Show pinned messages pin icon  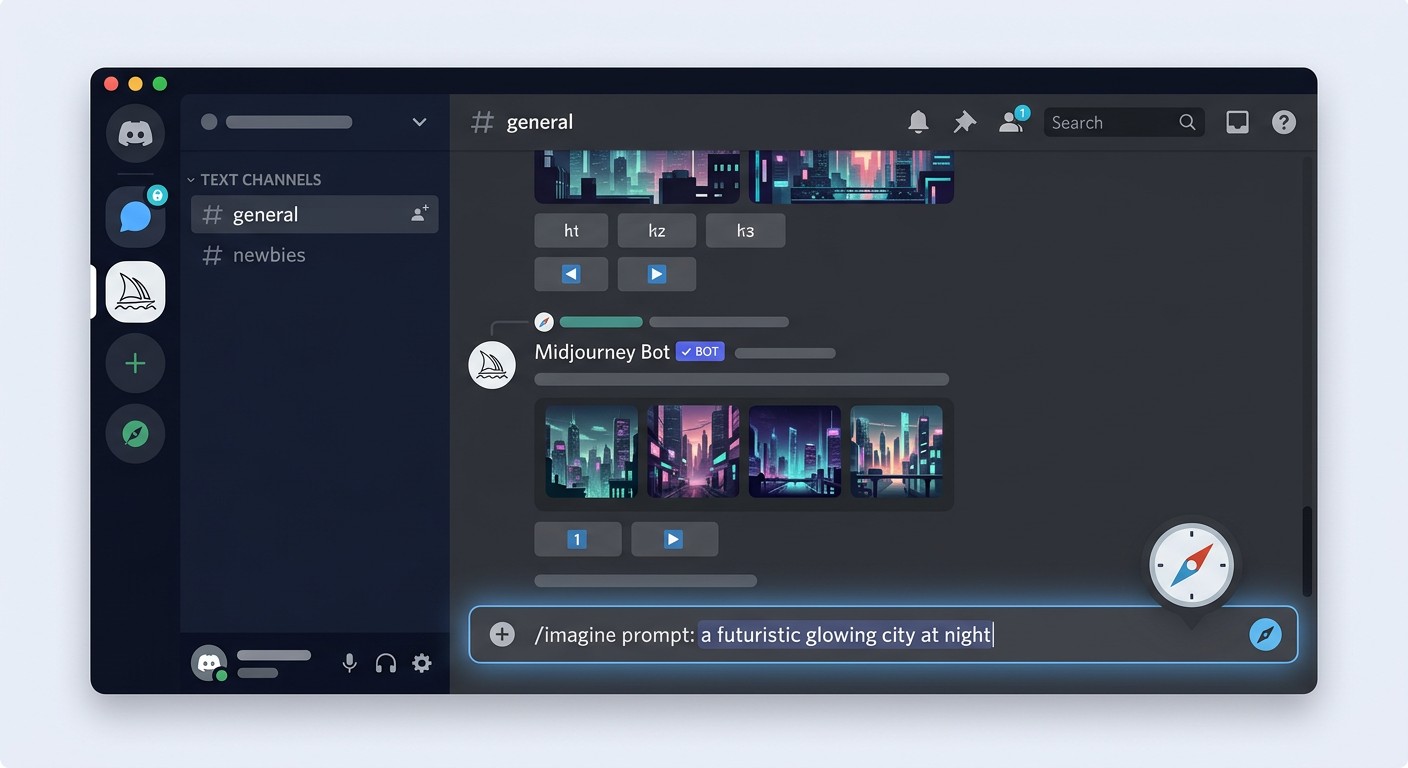964,122
